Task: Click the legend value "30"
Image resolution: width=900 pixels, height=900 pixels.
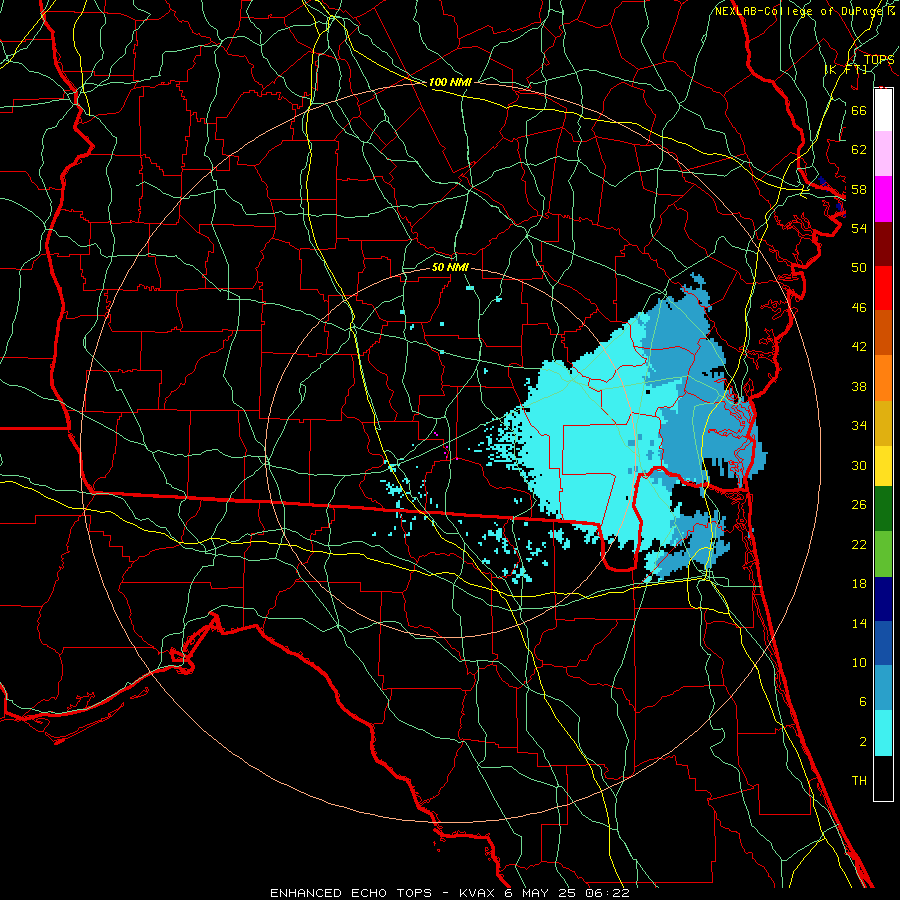Action: (x=859, y=465)
